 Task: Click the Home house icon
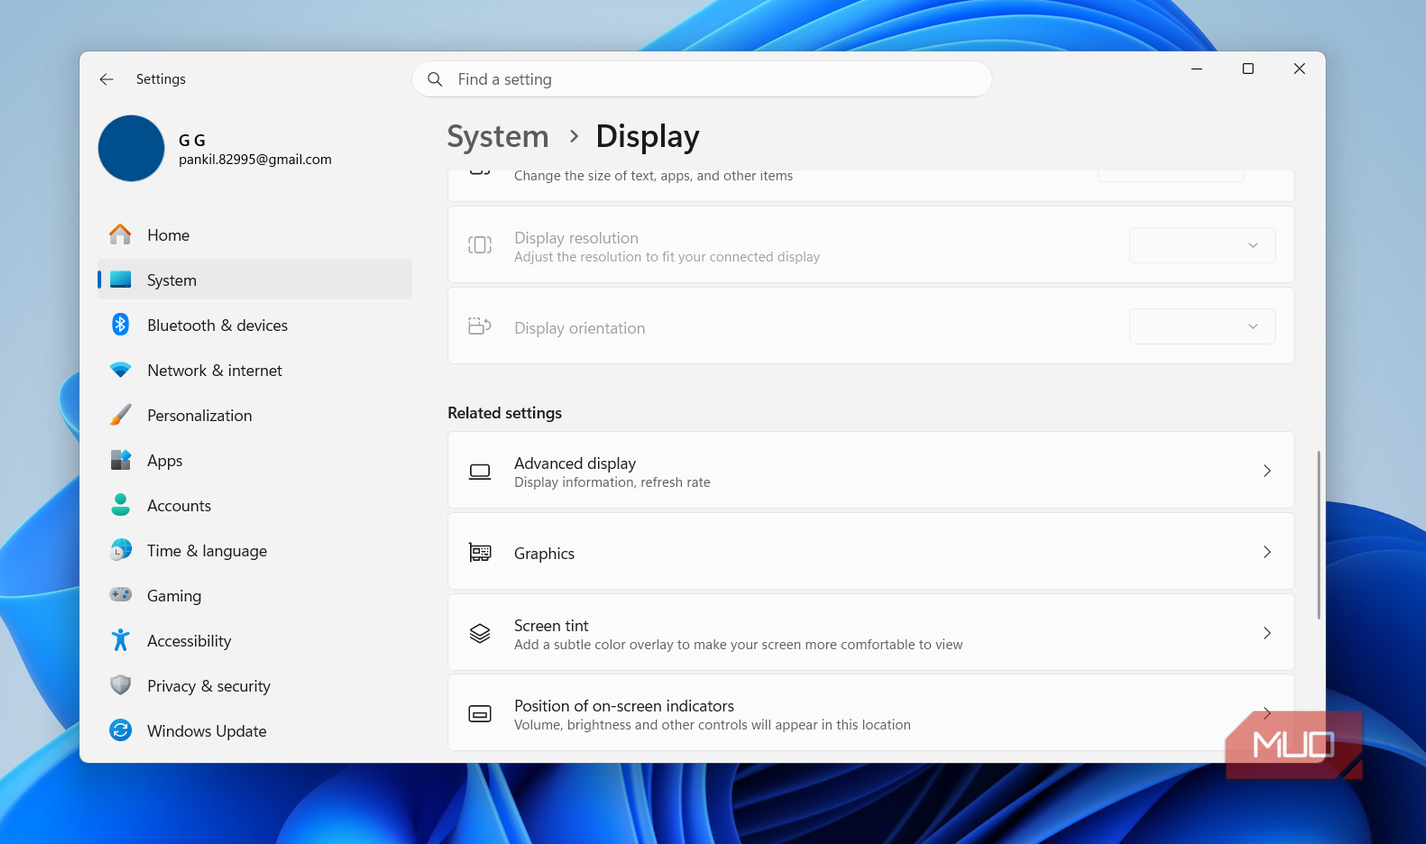(120, 234)
